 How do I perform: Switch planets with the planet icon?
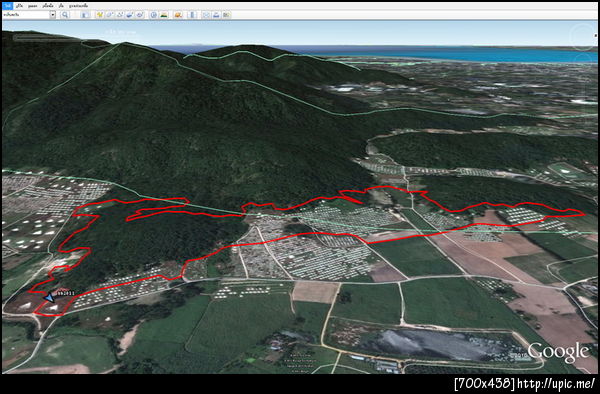pos(178,15)
